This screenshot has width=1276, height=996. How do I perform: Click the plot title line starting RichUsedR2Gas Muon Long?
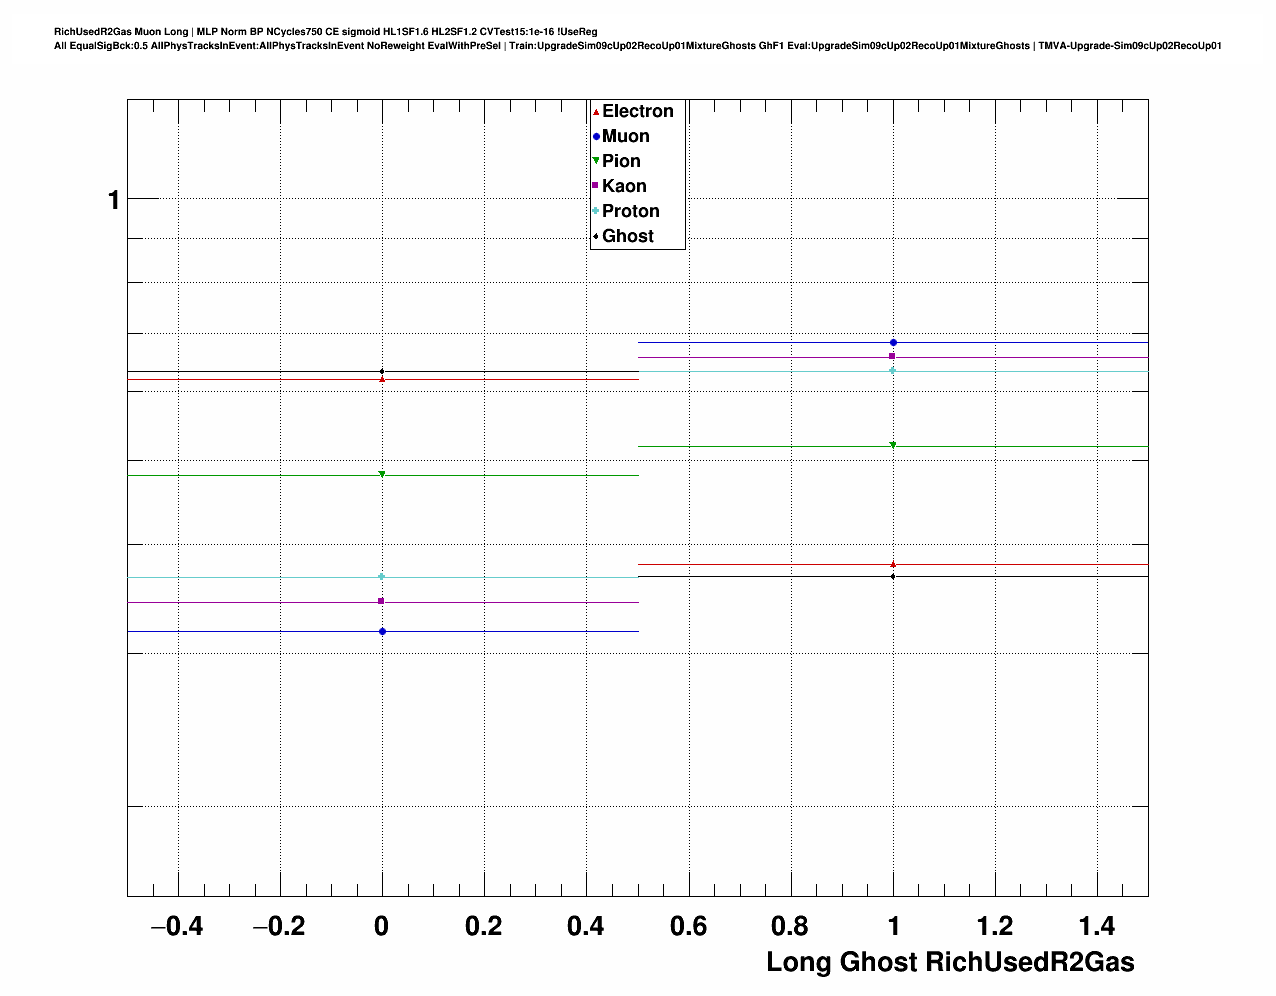click(x=325, y=32)
